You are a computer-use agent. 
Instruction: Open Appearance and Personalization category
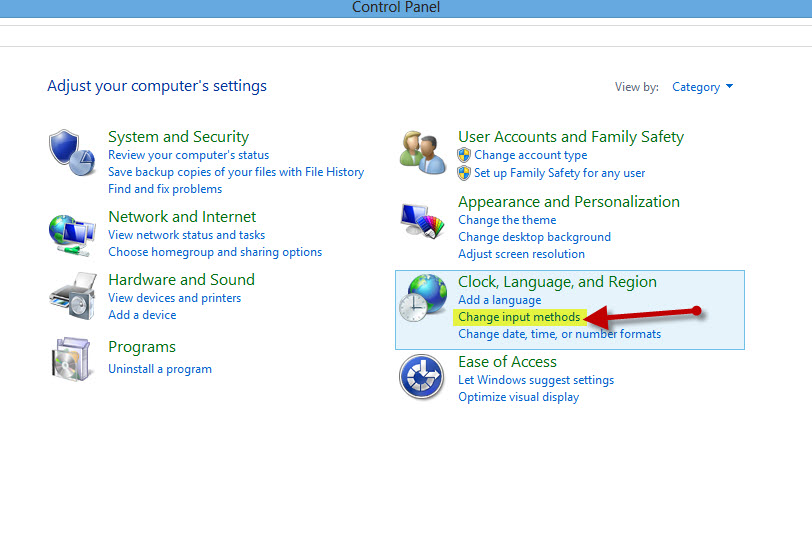pyautogui.click(x=569, y=202)
